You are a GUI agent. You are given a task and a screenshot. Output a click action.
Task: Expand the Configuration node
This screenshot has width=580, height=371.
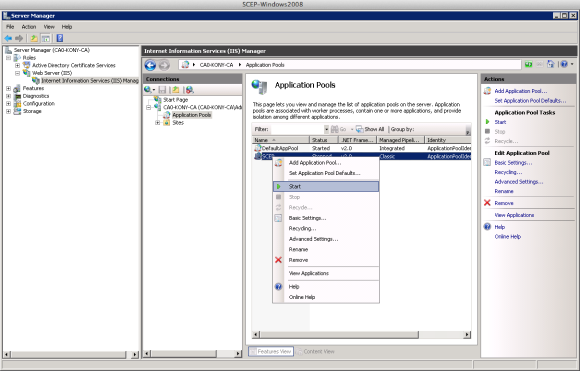point(8,104)
